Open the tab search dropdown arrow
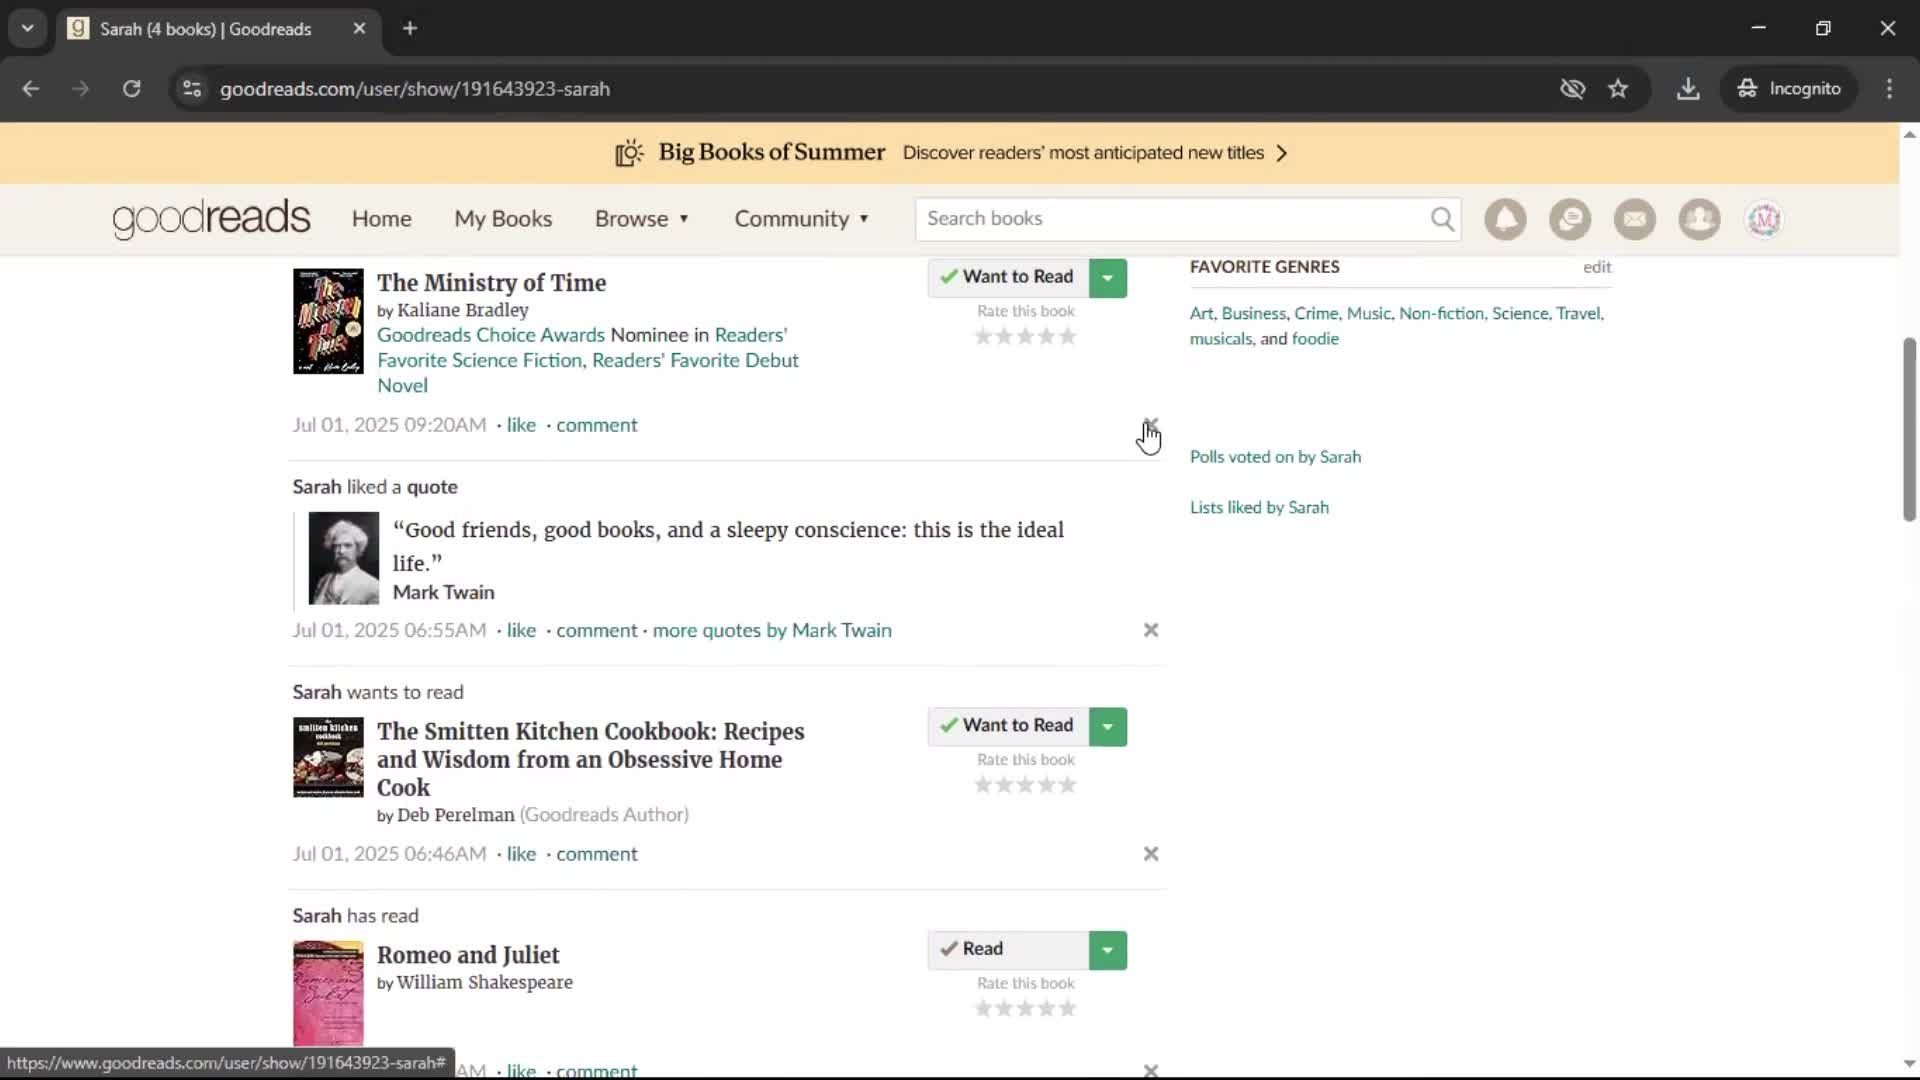1920x1080 pixels. 28,29
